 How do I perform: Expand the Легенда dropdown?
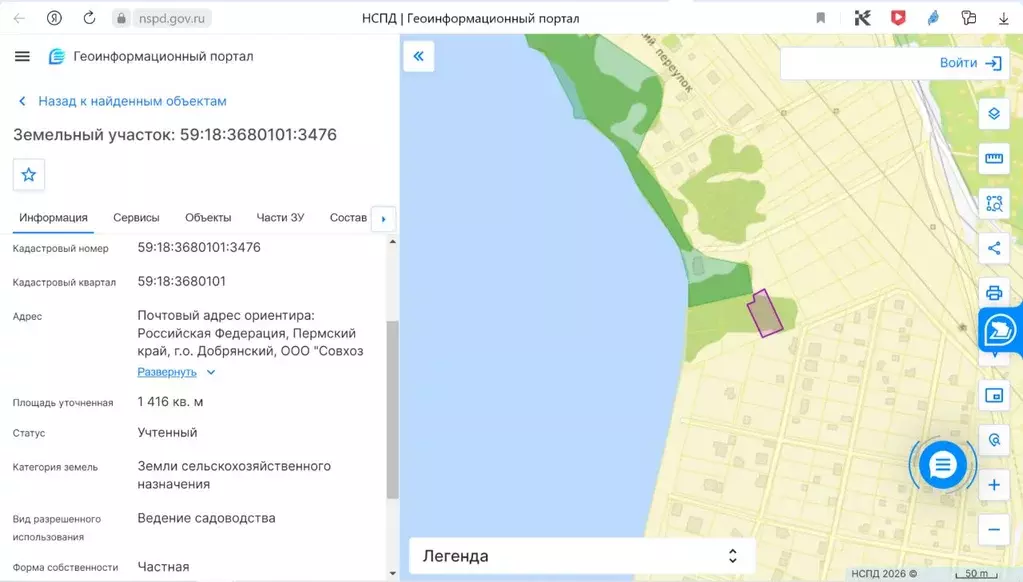pyautogui.click(x=582, y=556)
